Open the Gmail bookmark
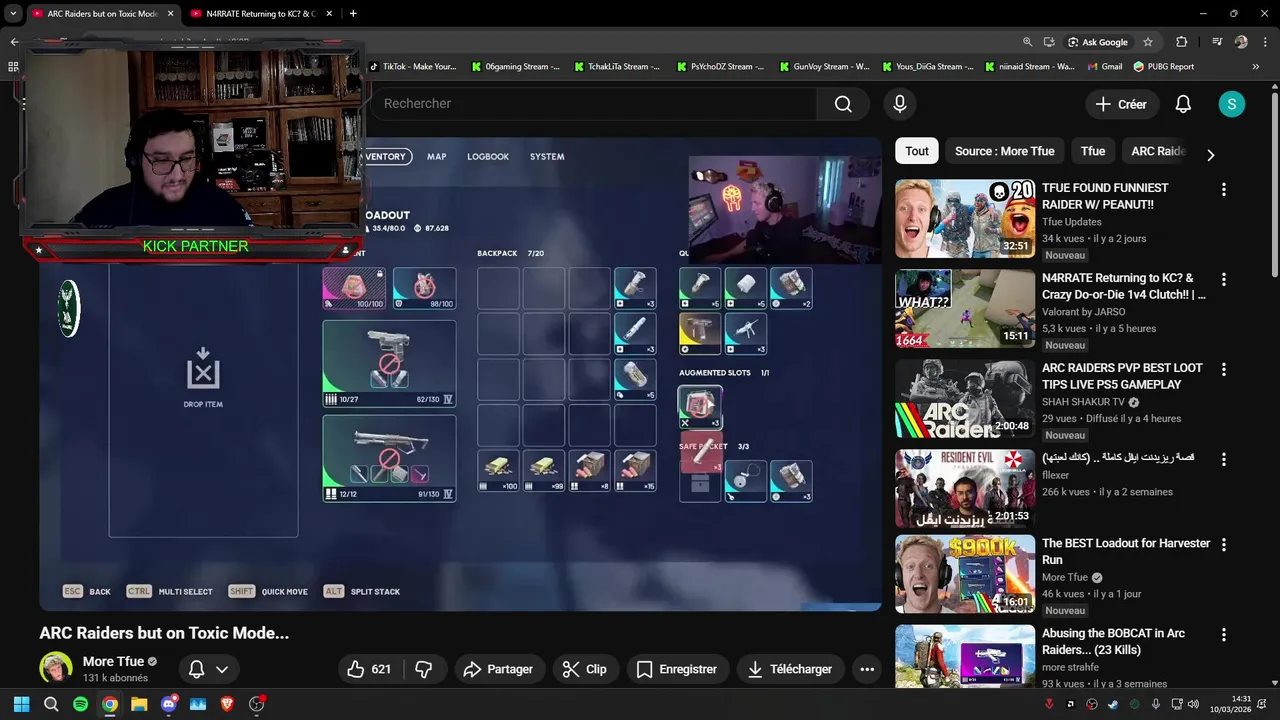This screenshot has height=720, width=1280. click(x=1104, y=67)
